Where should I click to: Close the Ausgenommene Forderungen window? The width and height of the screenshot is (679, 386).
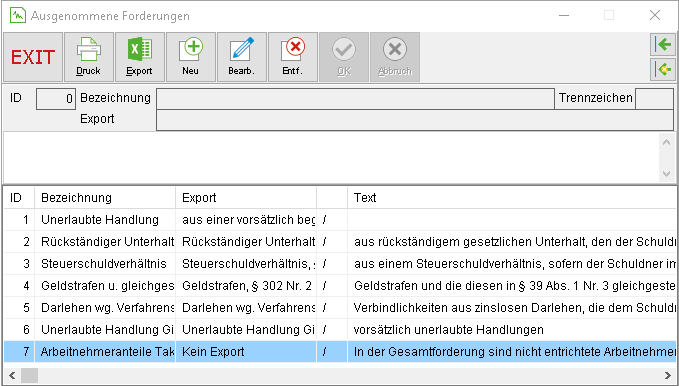tap(655, 15)
